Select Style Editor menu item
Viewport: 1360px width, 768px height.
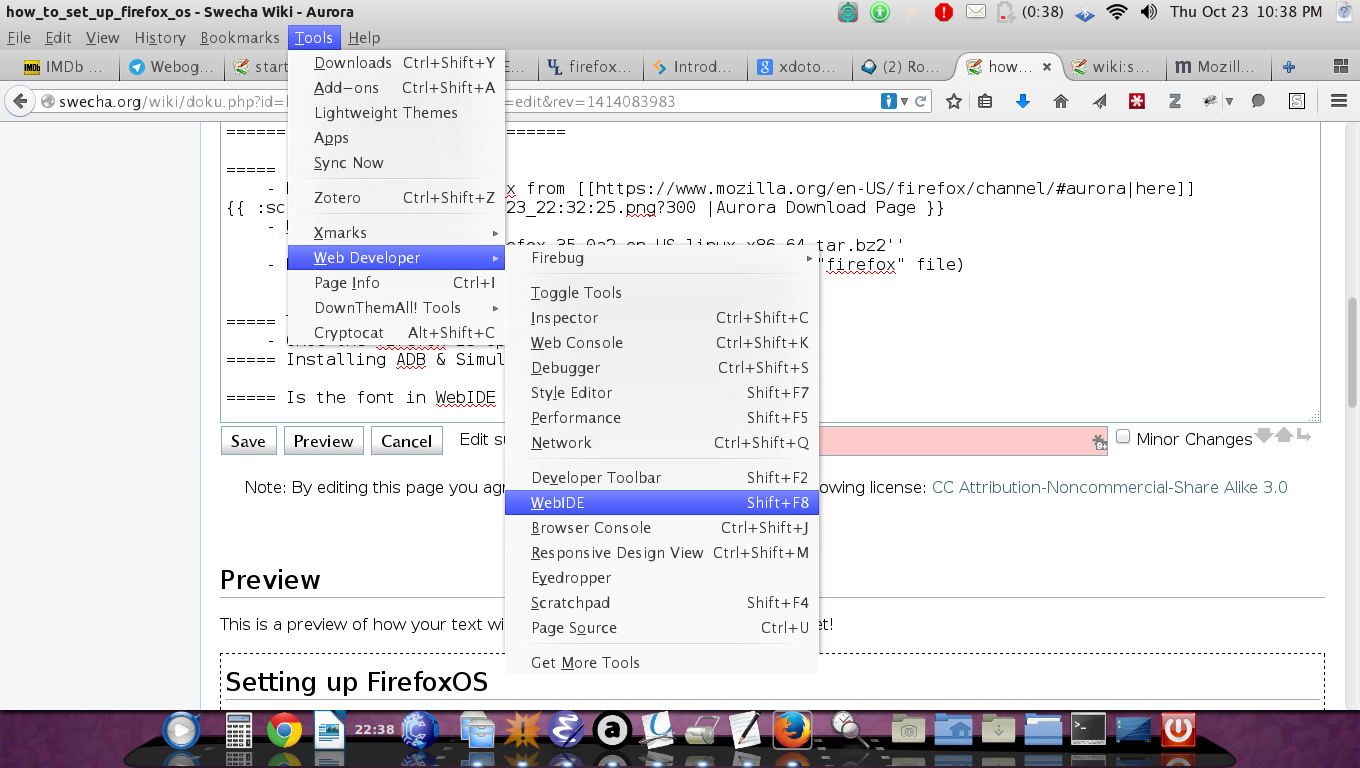click(662, 392)
